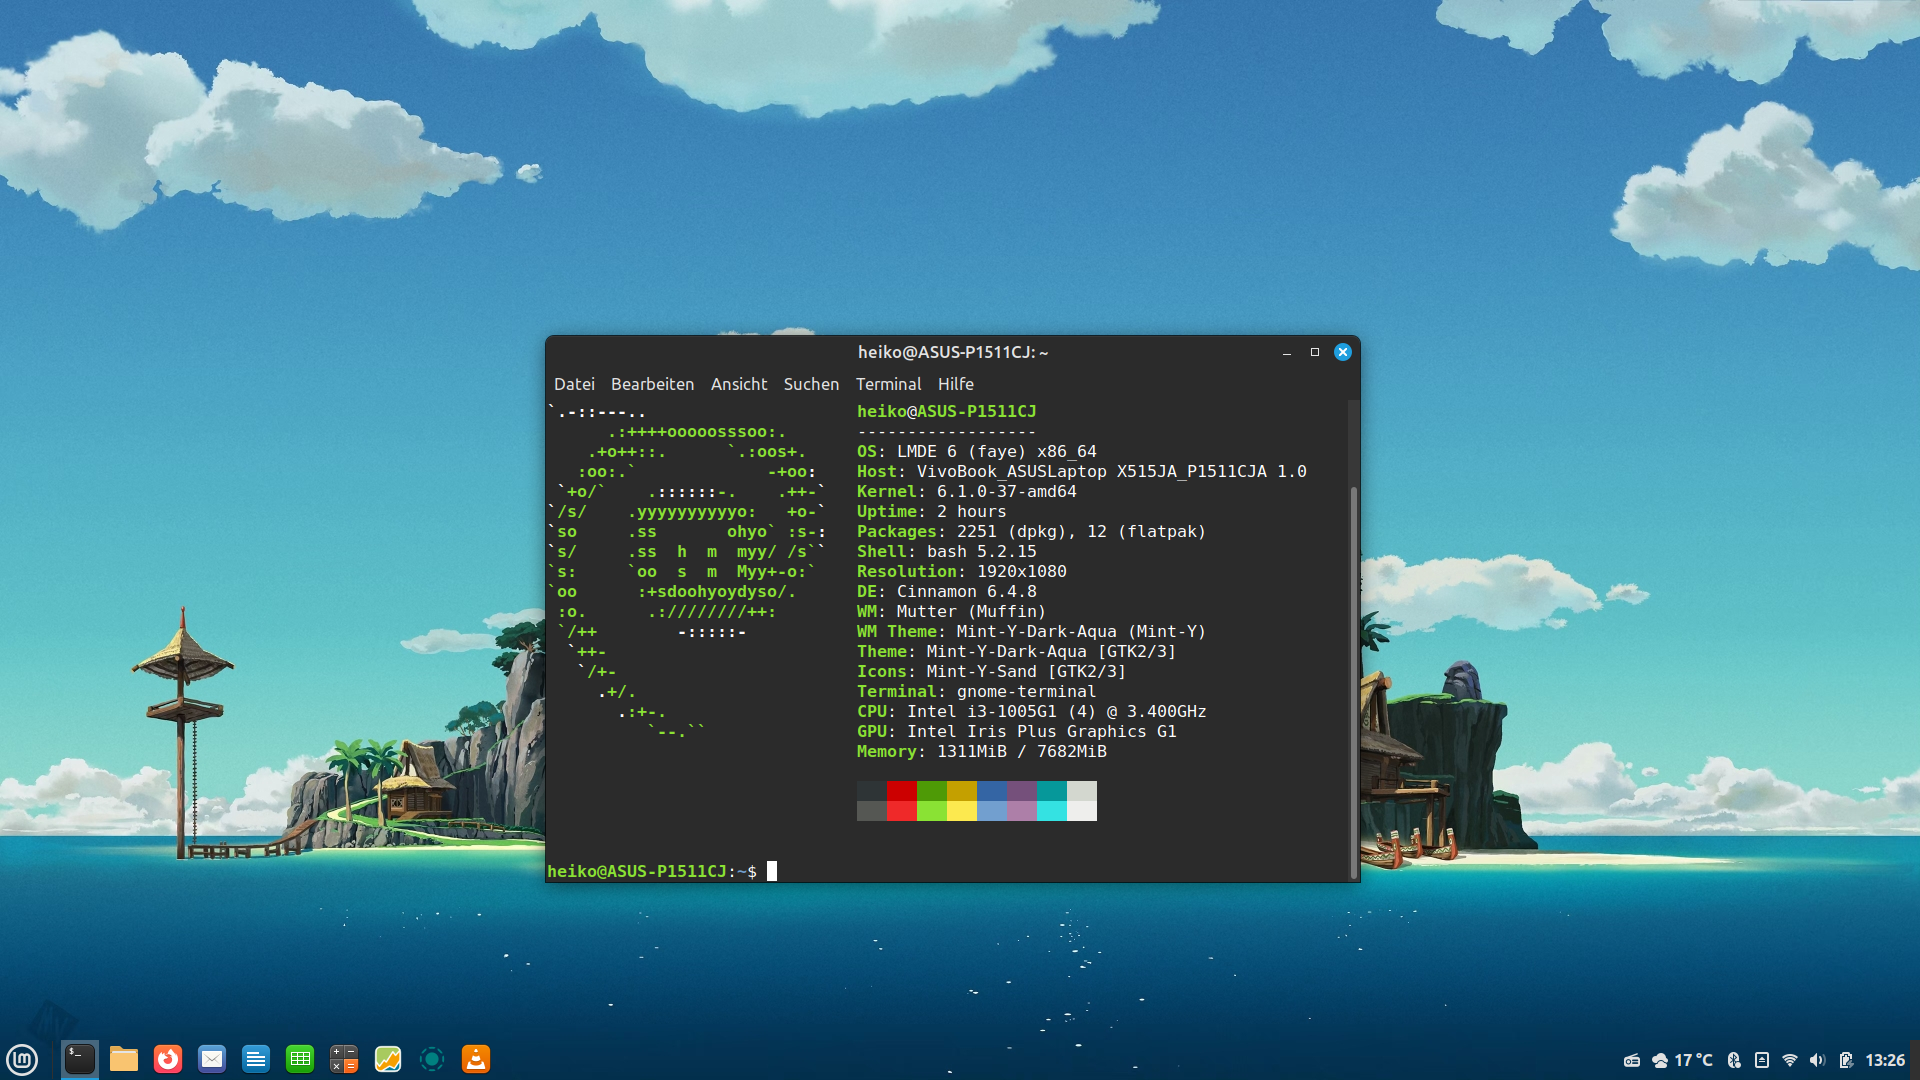This screenshot has height=1080, width=1920.
Task: Launch the Firefox browser
Action: pyautogui.click(x=168, y=1059)
